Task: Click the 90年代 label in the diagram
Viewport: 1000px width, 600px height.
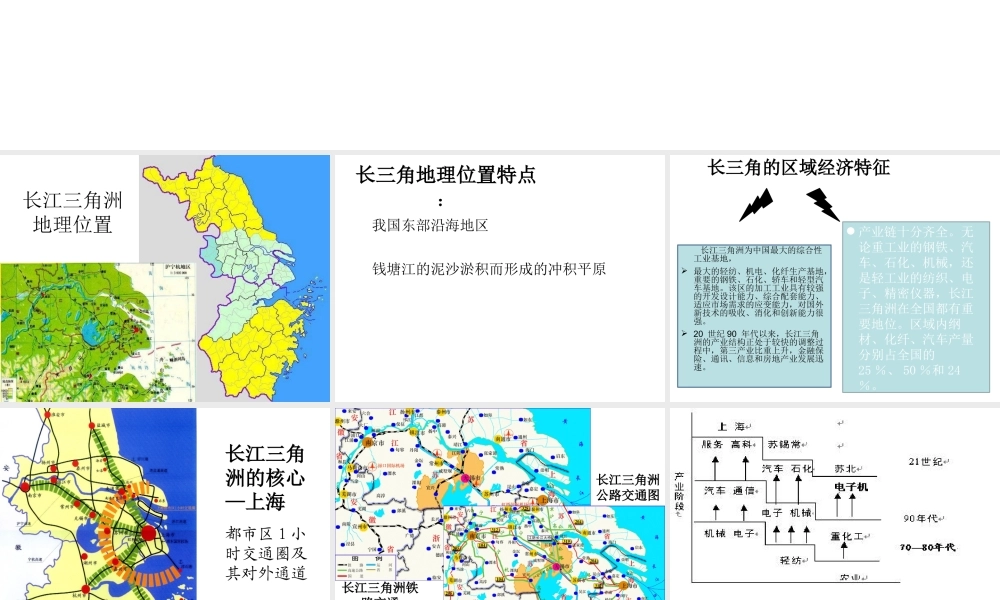Action: (x=922, y=518)
